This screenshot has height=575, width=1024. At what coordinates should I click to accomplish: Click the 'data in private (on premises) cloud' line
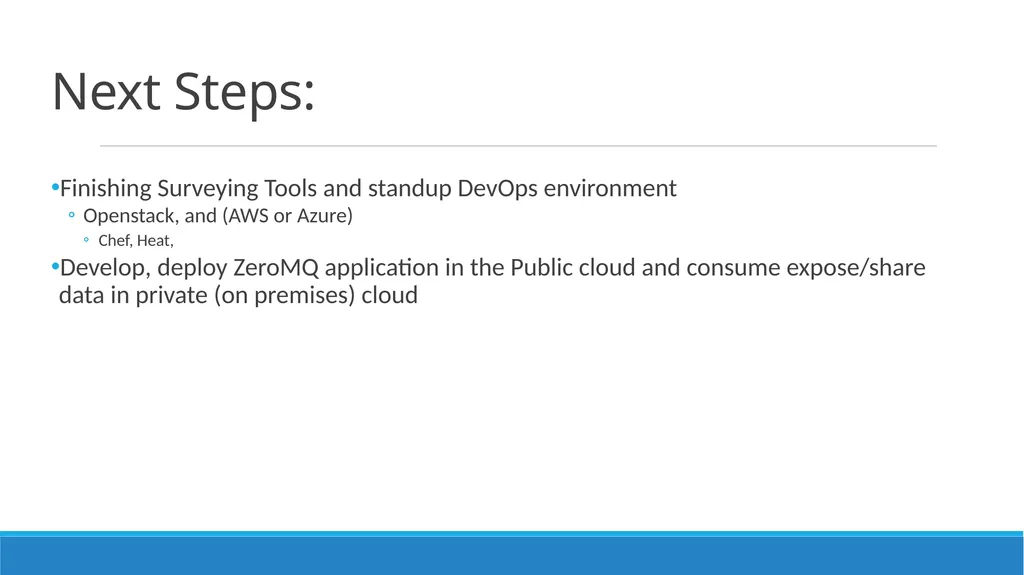pyautogui.click(x=238, y=295)
